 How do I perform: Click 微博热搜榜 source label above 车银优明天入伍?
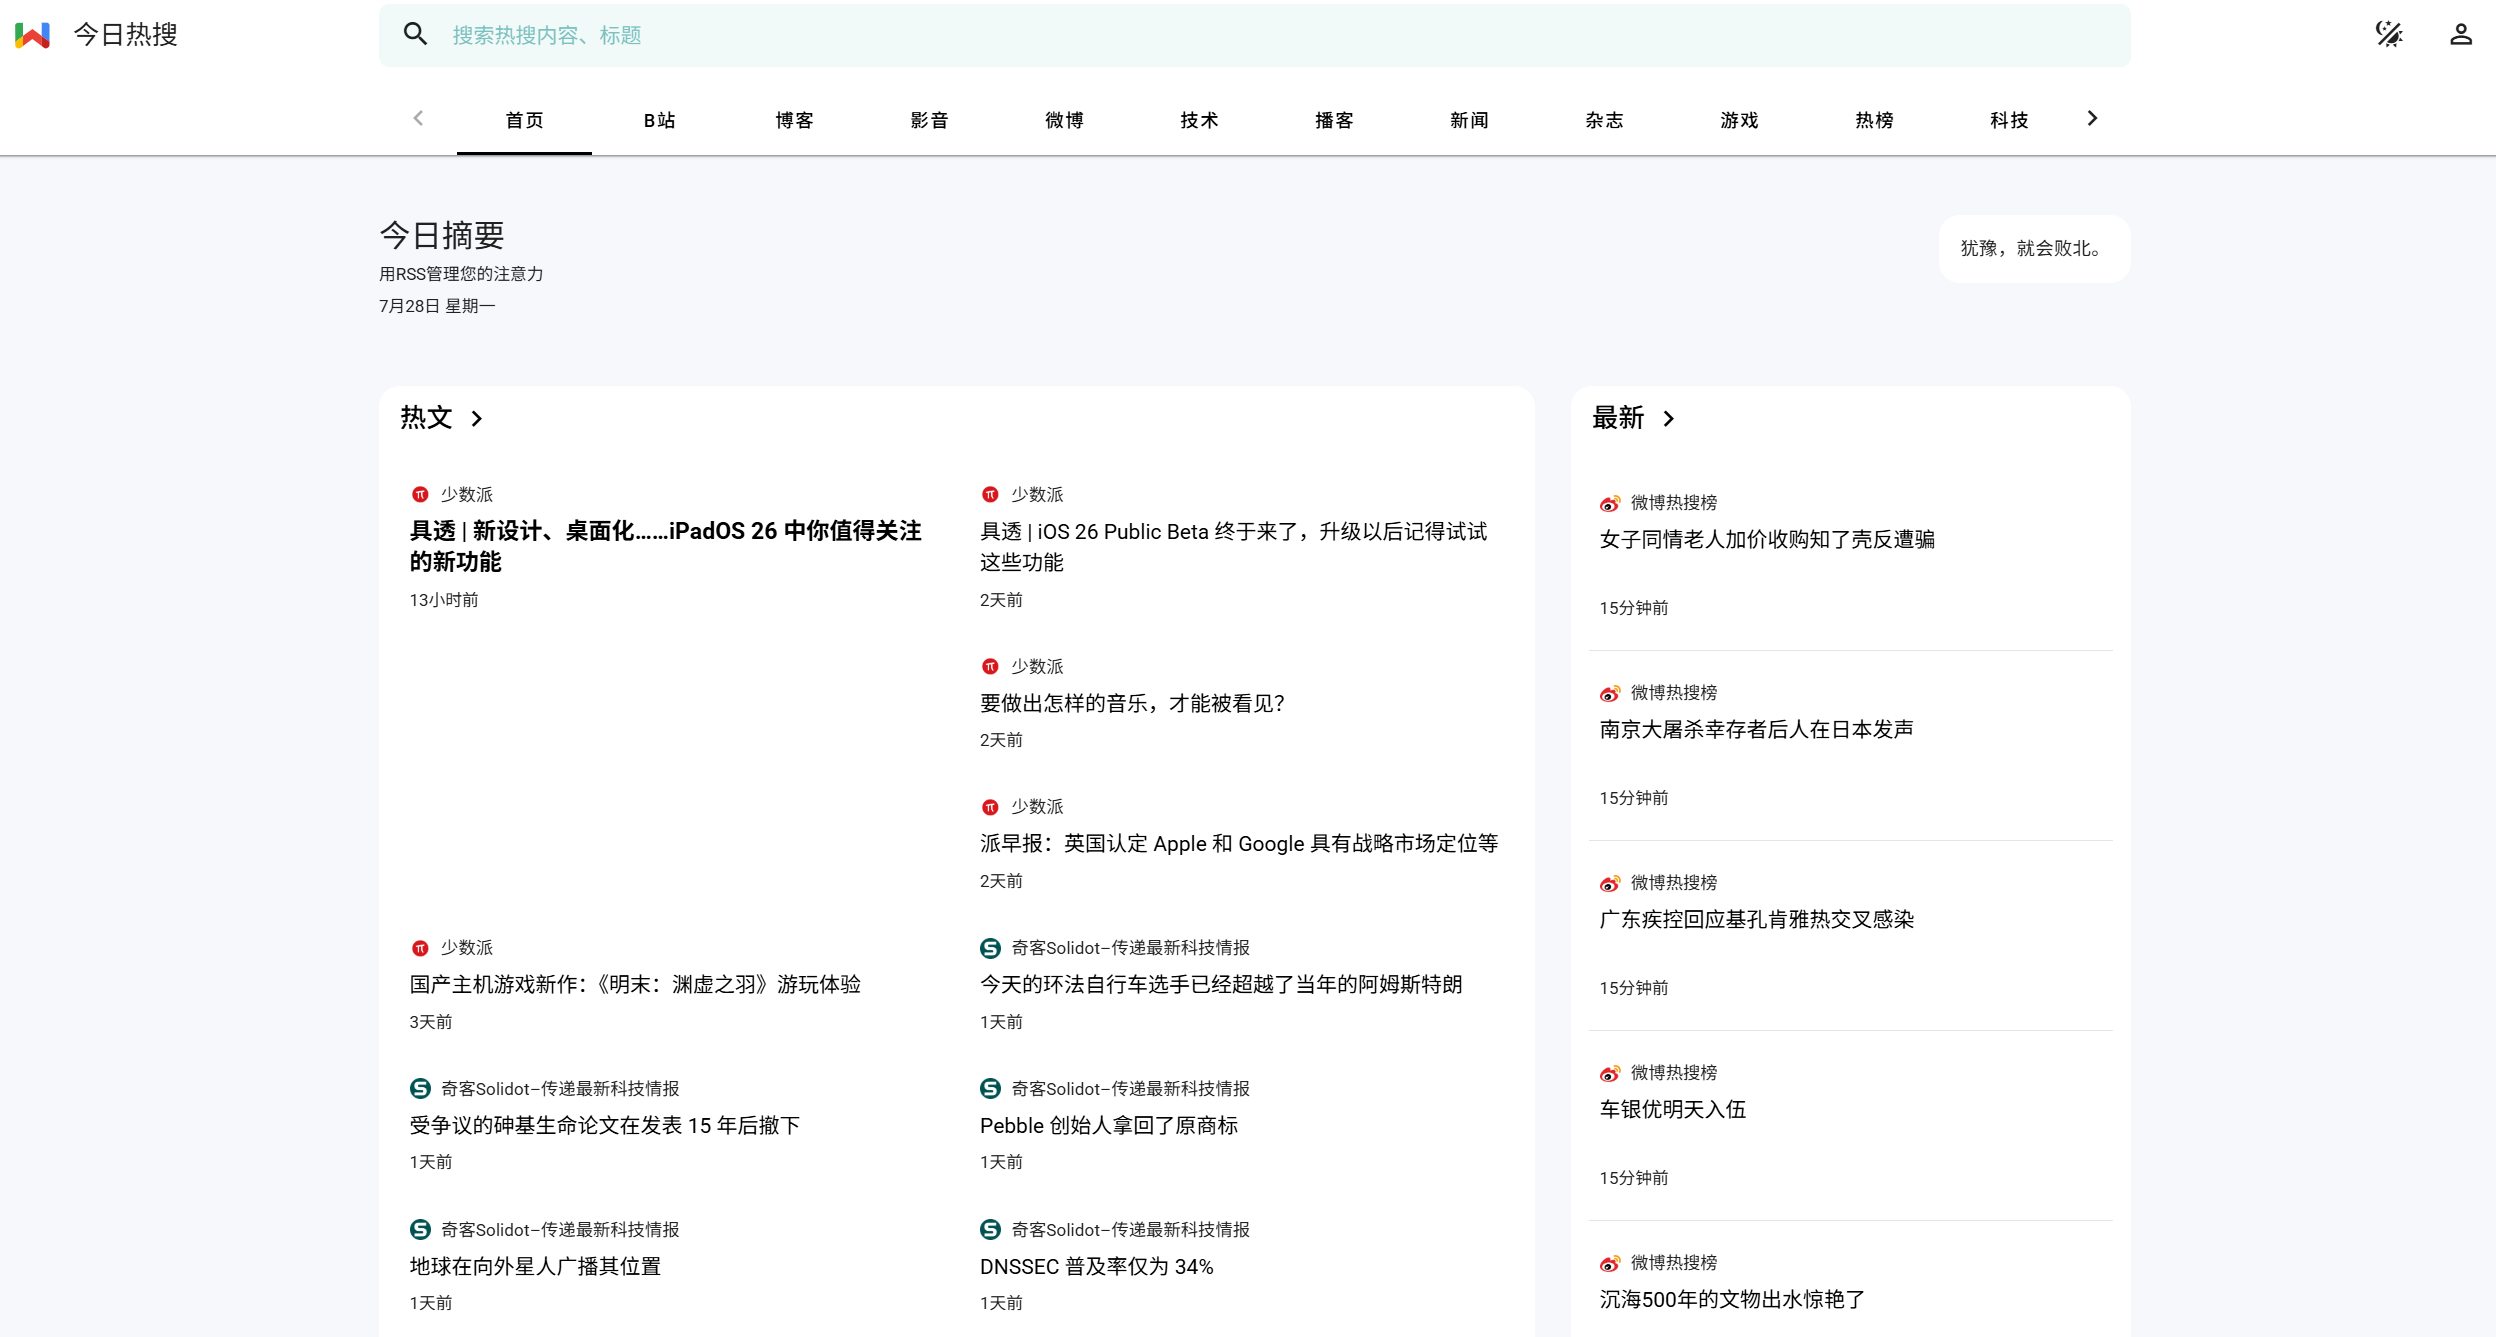[1674, 1073]
